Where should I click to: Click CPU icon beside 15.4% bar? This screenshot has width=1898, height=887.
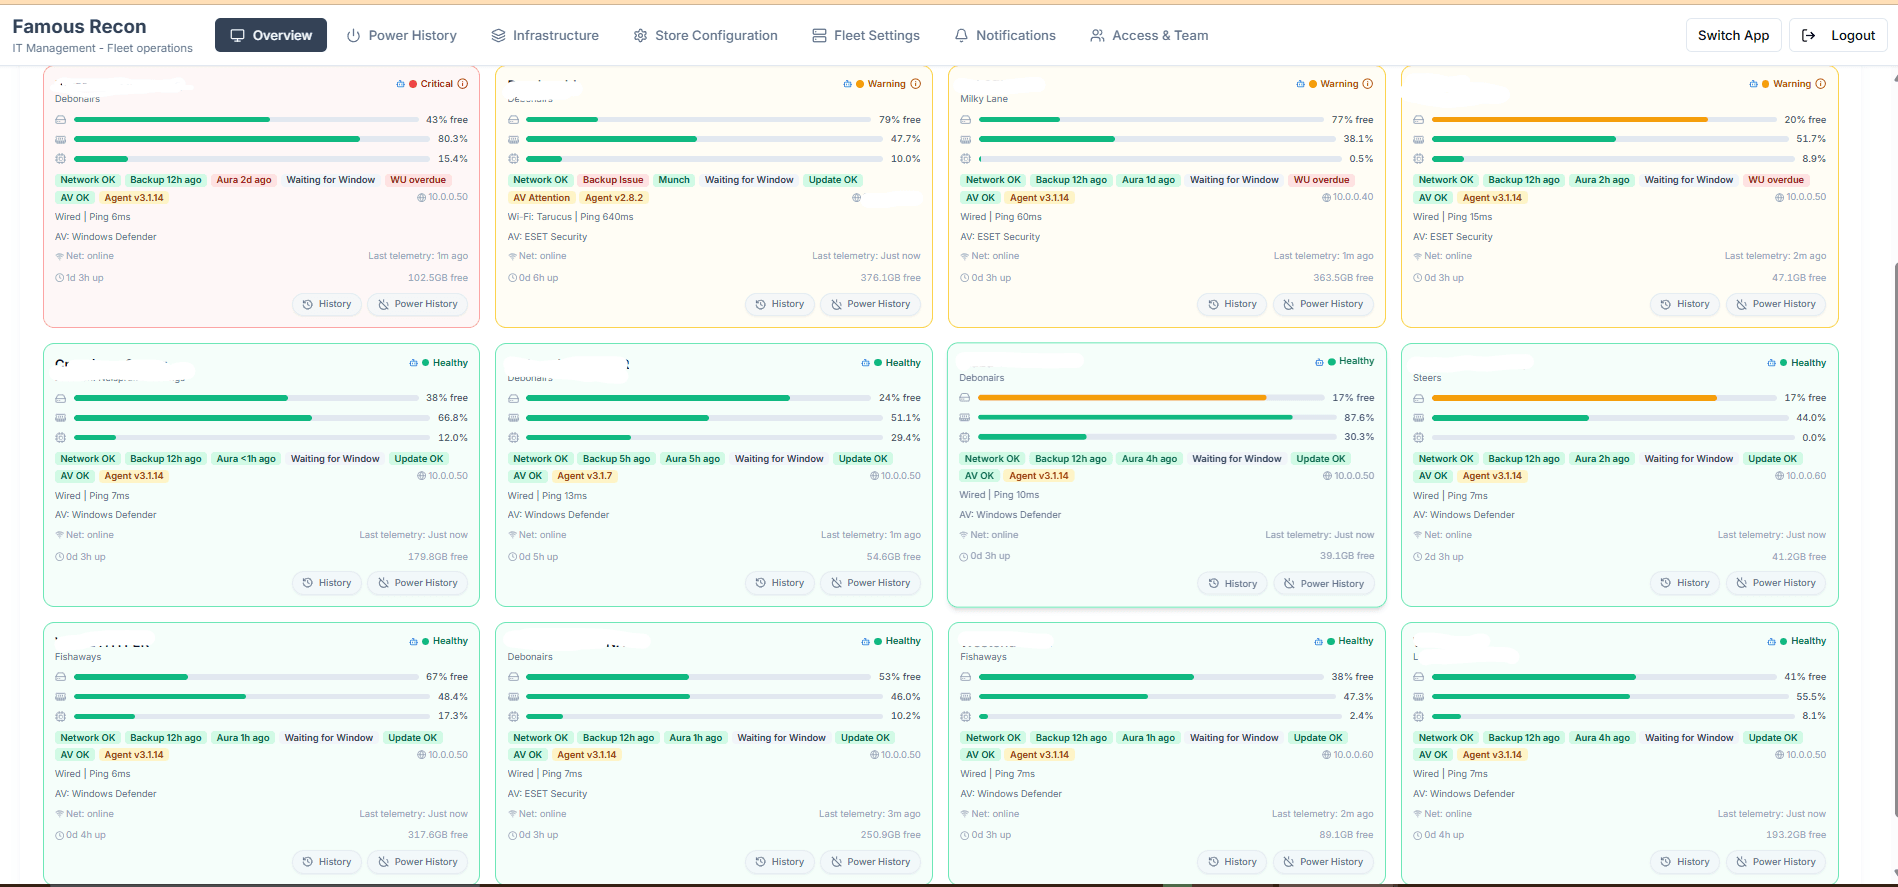click(60, 159)
